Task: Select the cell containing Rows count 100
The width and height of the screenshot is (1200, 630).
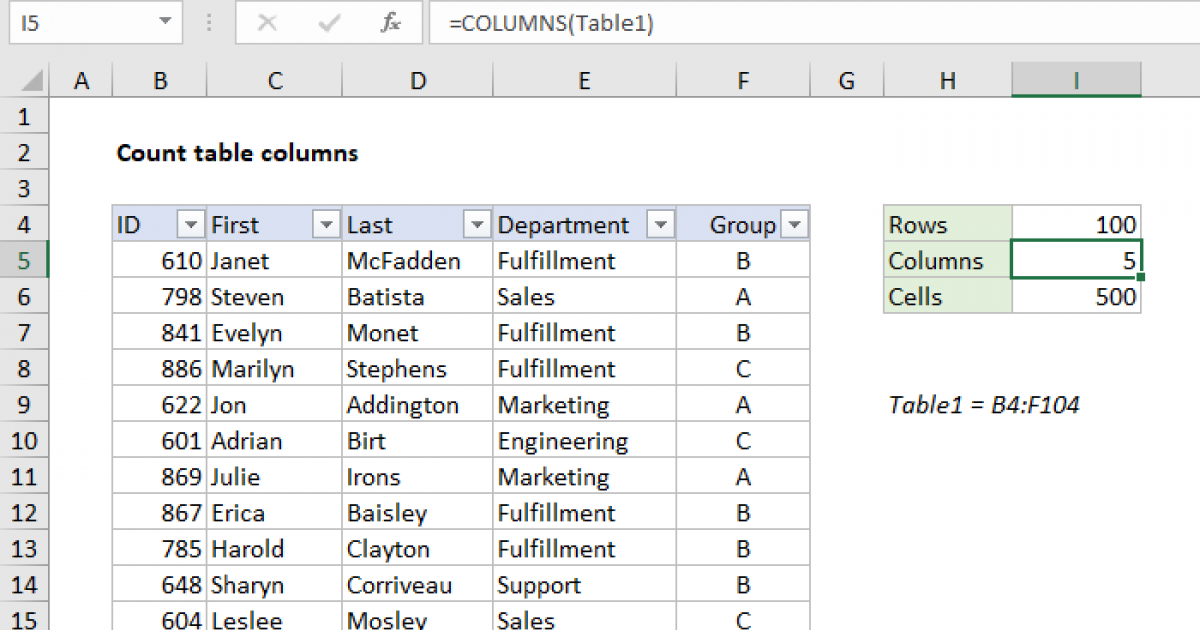Action: coord(1076,224)
